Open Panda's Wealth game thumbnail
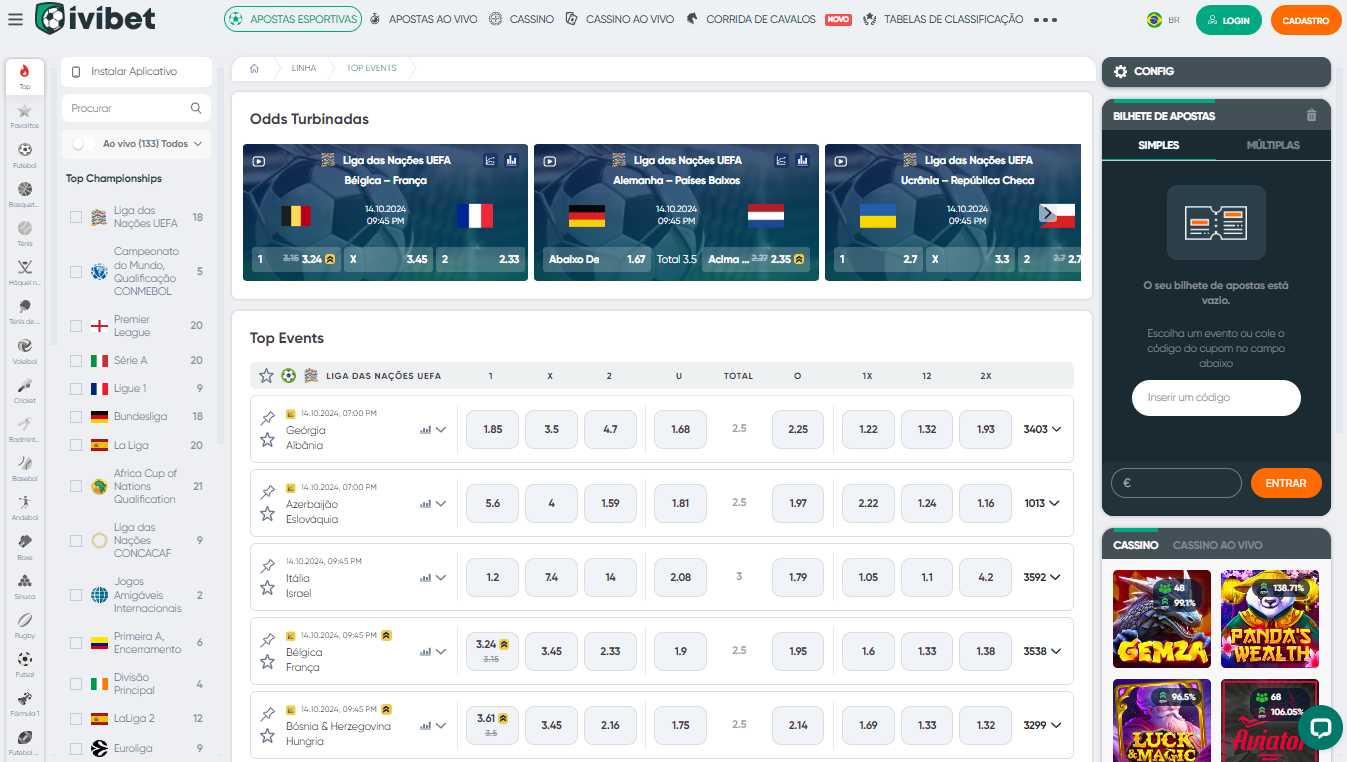Screen dimensions: 1347x762 pos(1270,619)
